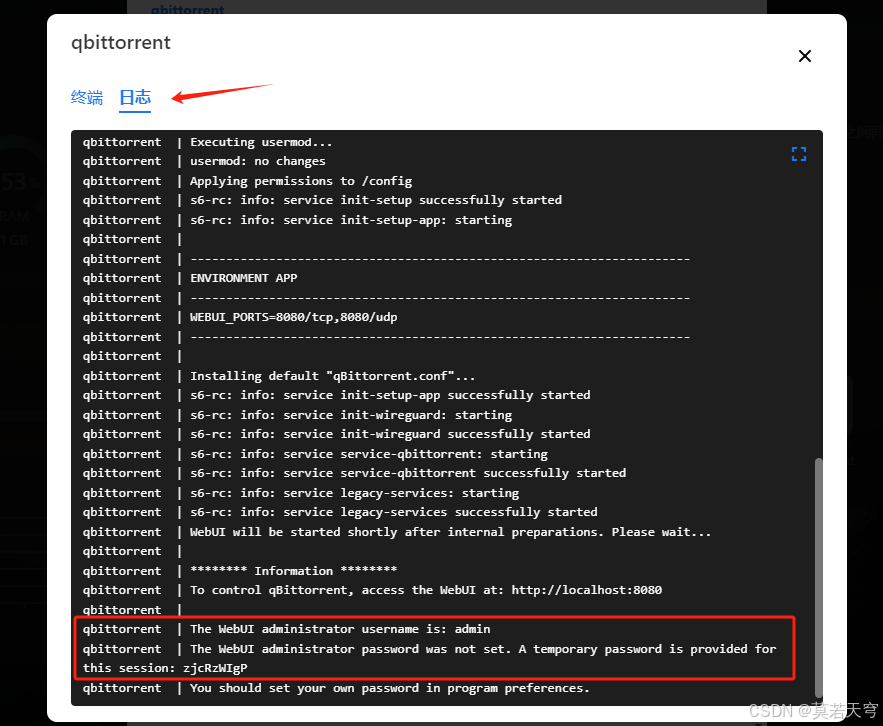This screenshot has height=726, width=883.
Task: Close the qbittorrent dialog with the X
Action: coord(805,56)
